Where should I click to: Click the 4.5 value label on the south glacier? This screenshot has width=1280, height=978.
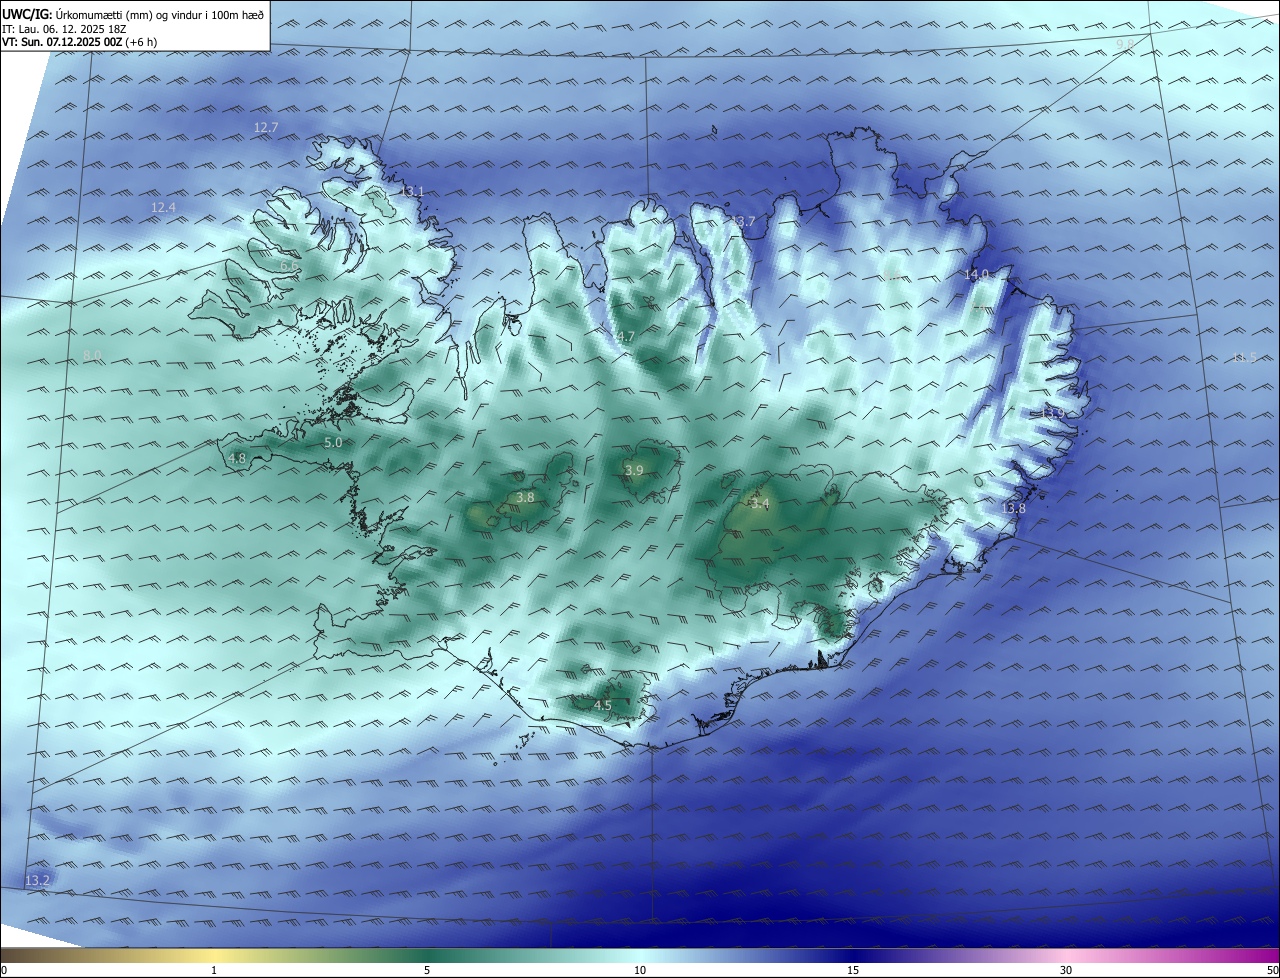coord(603,705)
